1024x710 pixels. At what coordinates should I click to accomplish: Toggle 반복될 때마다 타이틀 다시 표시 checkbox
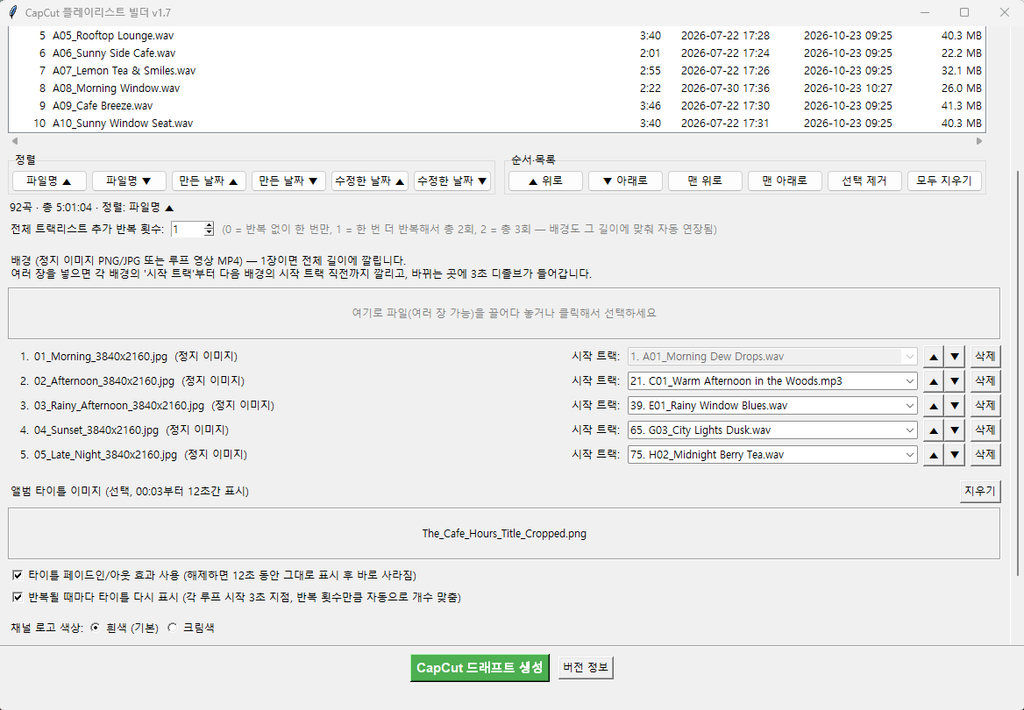pyautogui.click(x=18, y=597)
